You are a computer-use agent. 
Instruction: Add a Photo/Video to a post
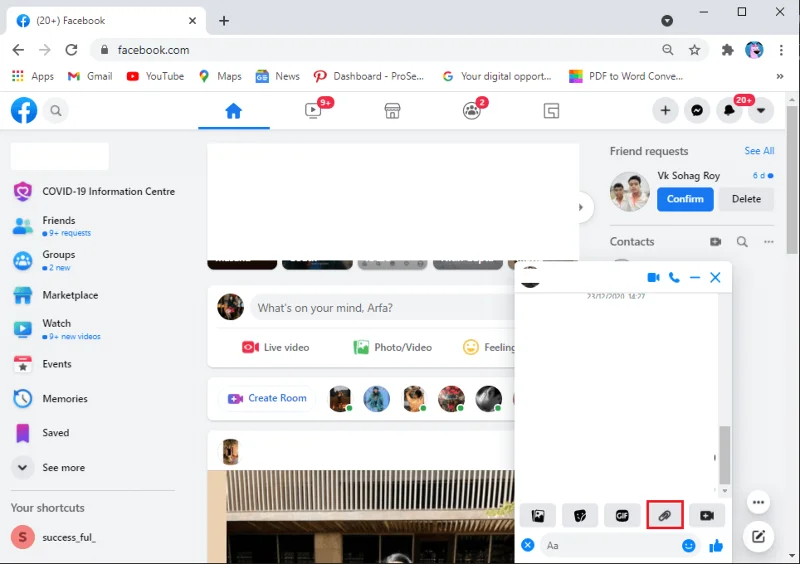393,348
